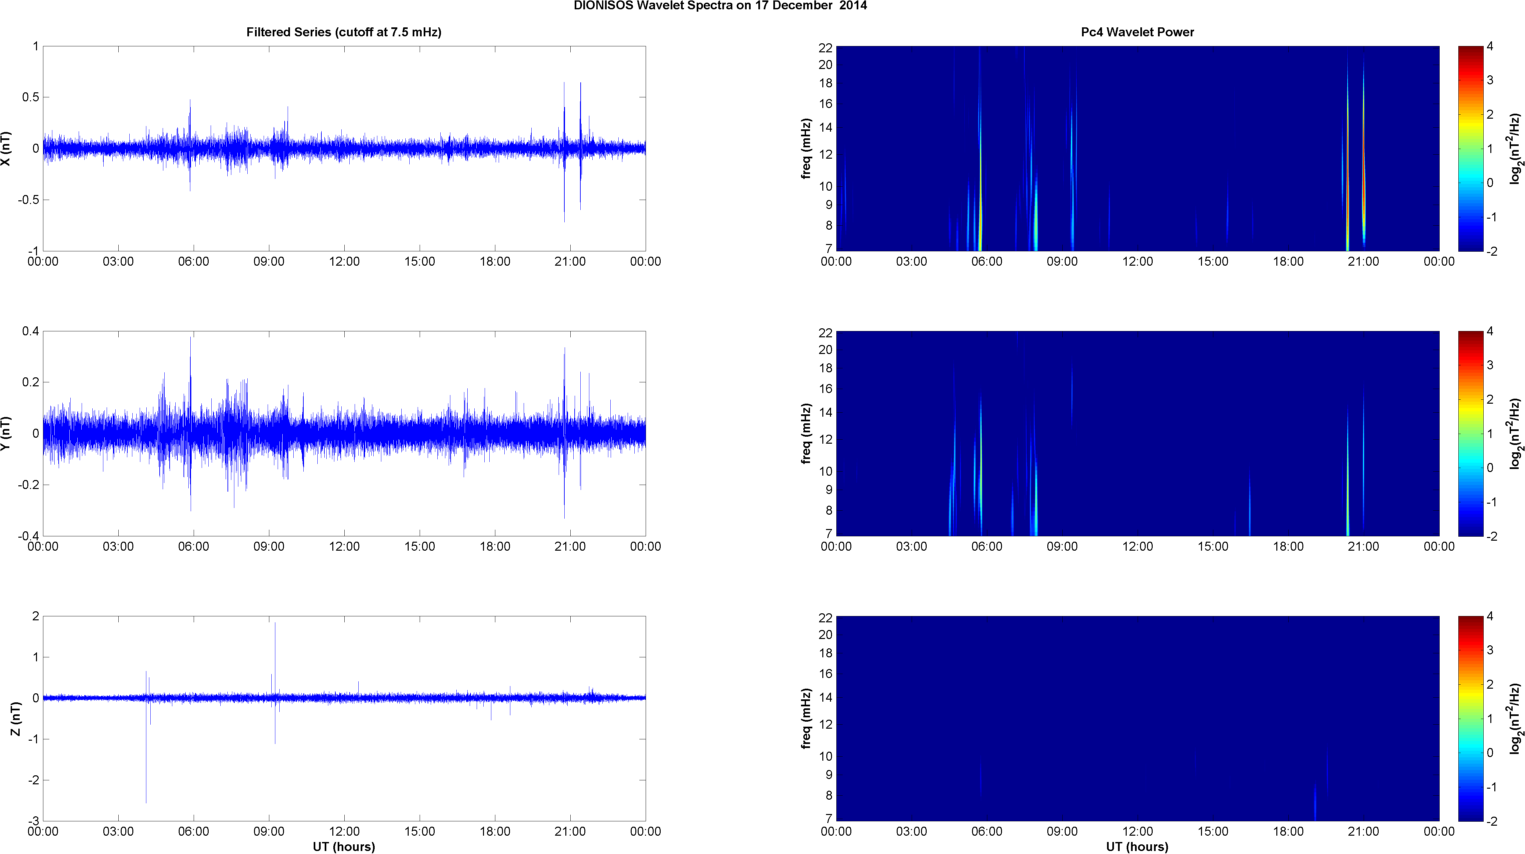The width and height of the screenshot is (1525, 854).
Task: Select freq (mHz) label of top spectrogram
Action: tap(806, 149)
